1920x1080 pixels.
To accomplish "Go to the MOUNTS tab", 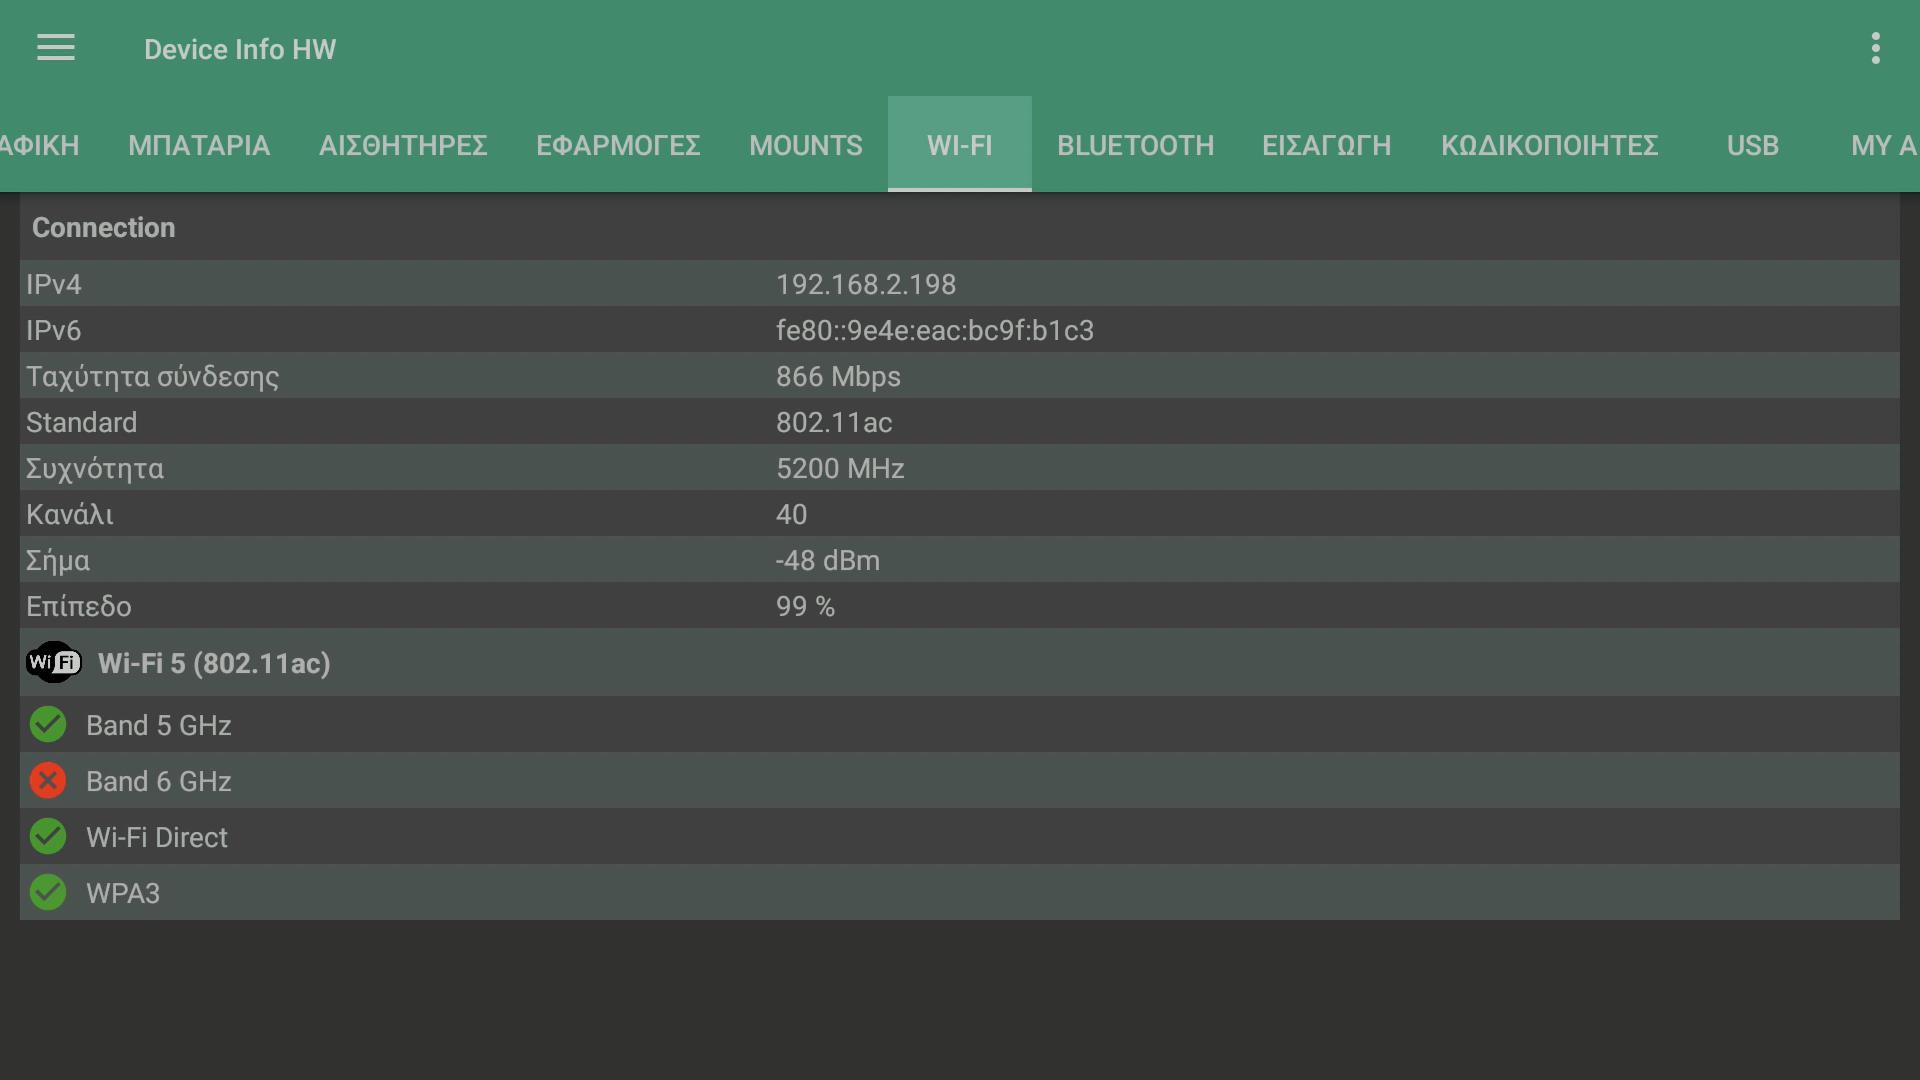I will (806, 145).
